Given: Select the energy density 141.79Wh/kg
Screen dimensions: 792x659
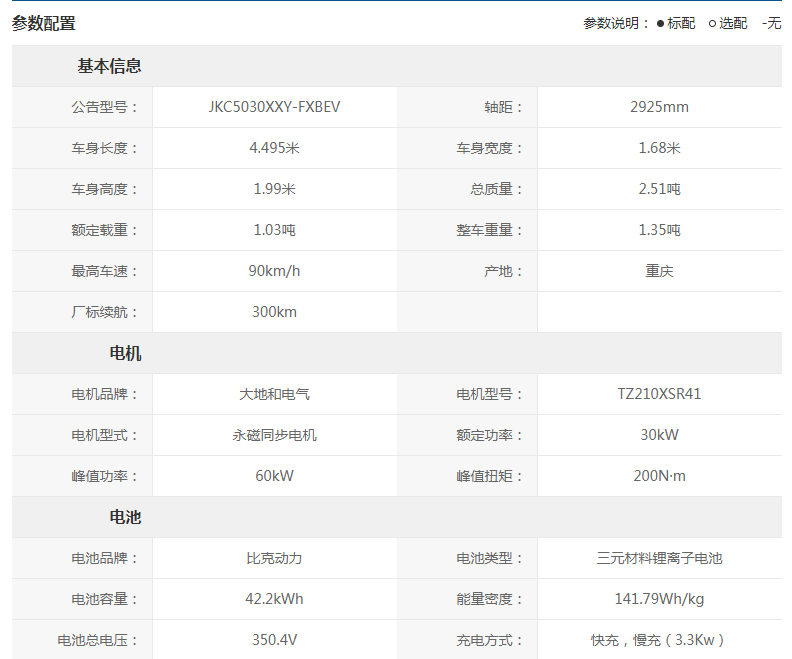Looking at the screenshot, I should coord(659,599).
